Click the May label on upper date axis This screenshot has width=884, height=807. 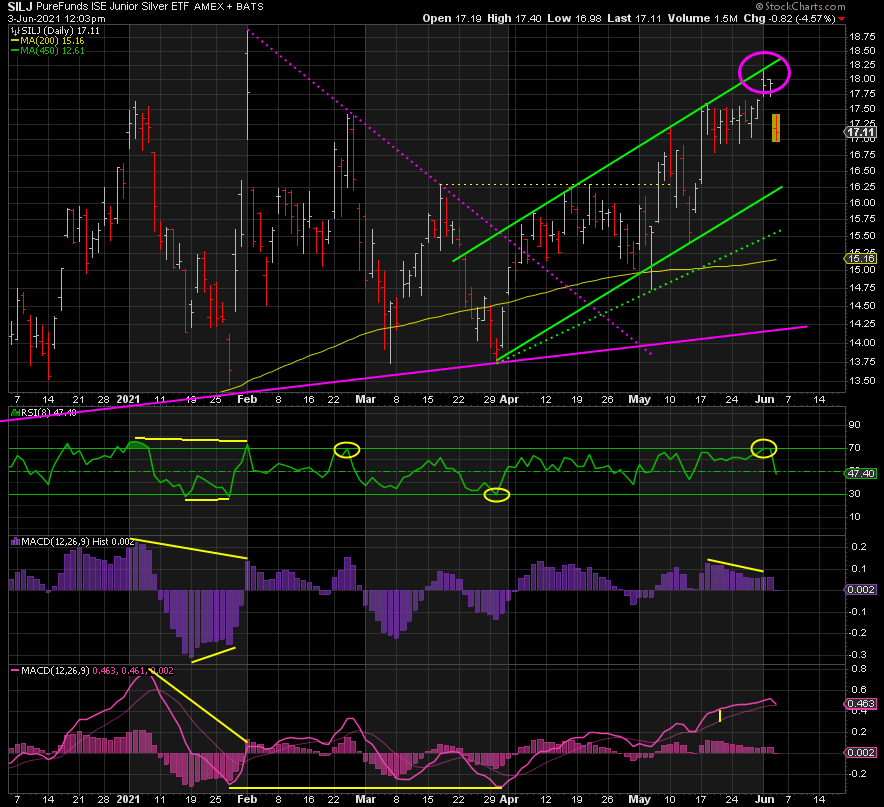pos(639,399)
